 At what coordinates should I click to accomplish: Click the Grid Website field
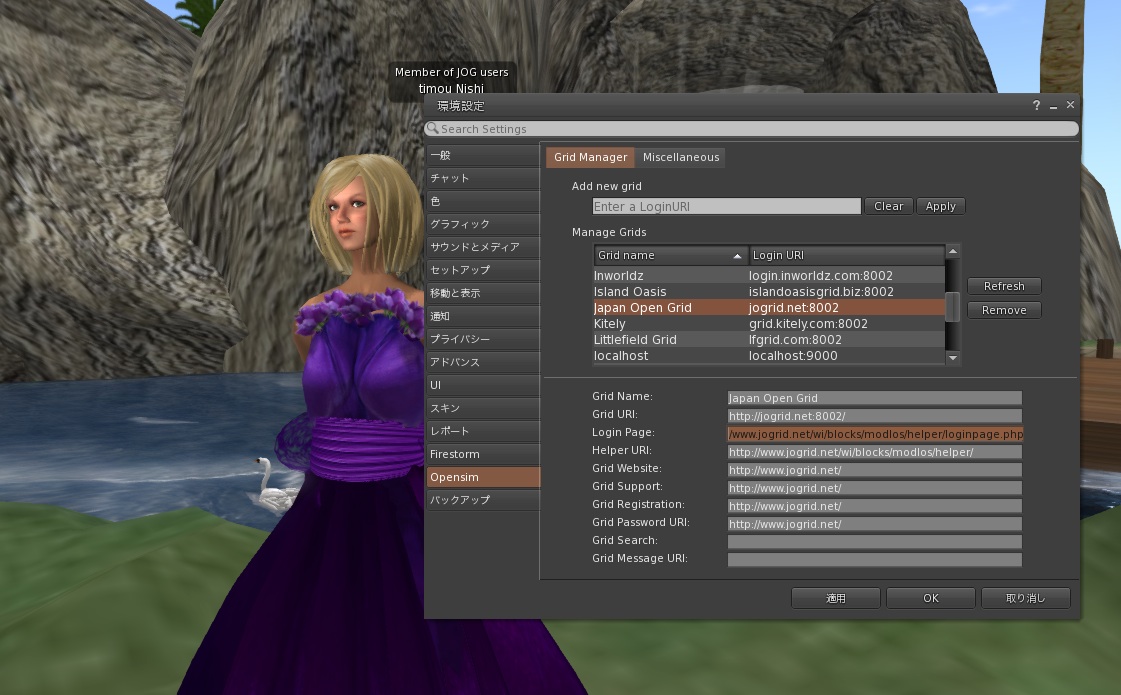coord(874,470)
